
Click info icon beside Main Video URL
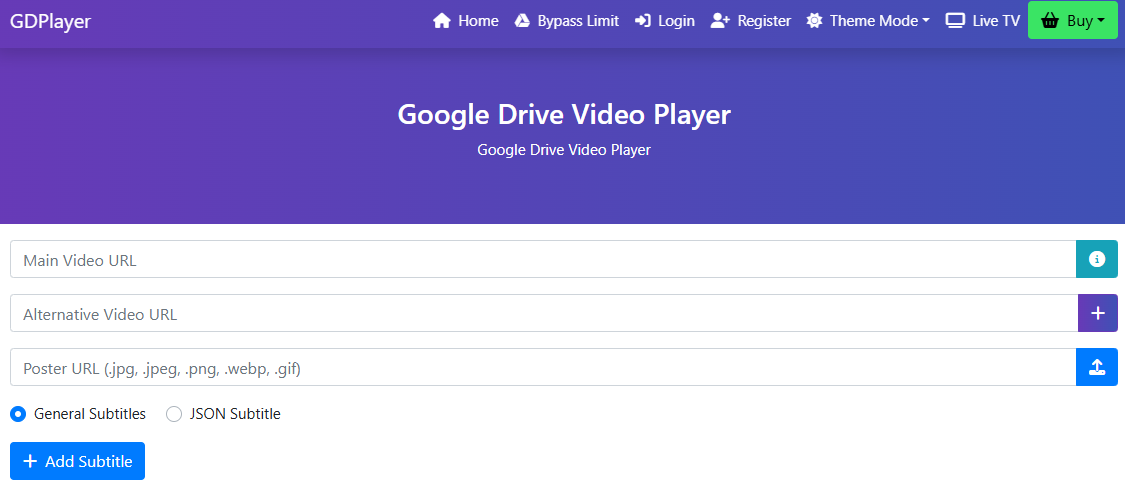pos(1097,259)
